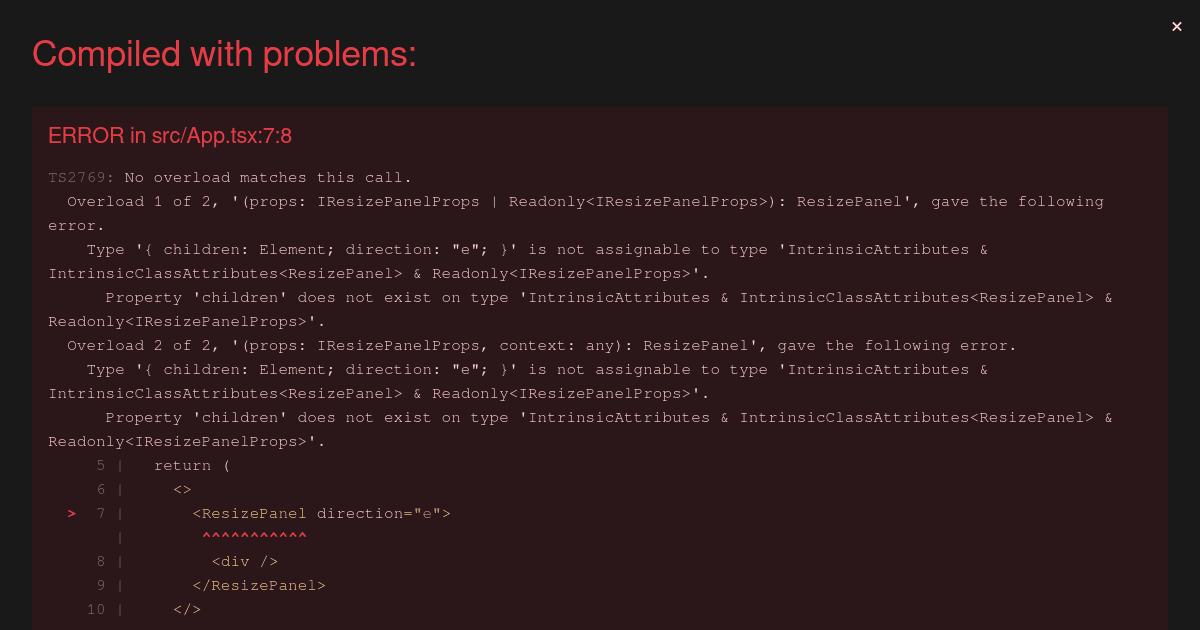
Task: Dismiss the error overlay with the X
Action: 1176,26
